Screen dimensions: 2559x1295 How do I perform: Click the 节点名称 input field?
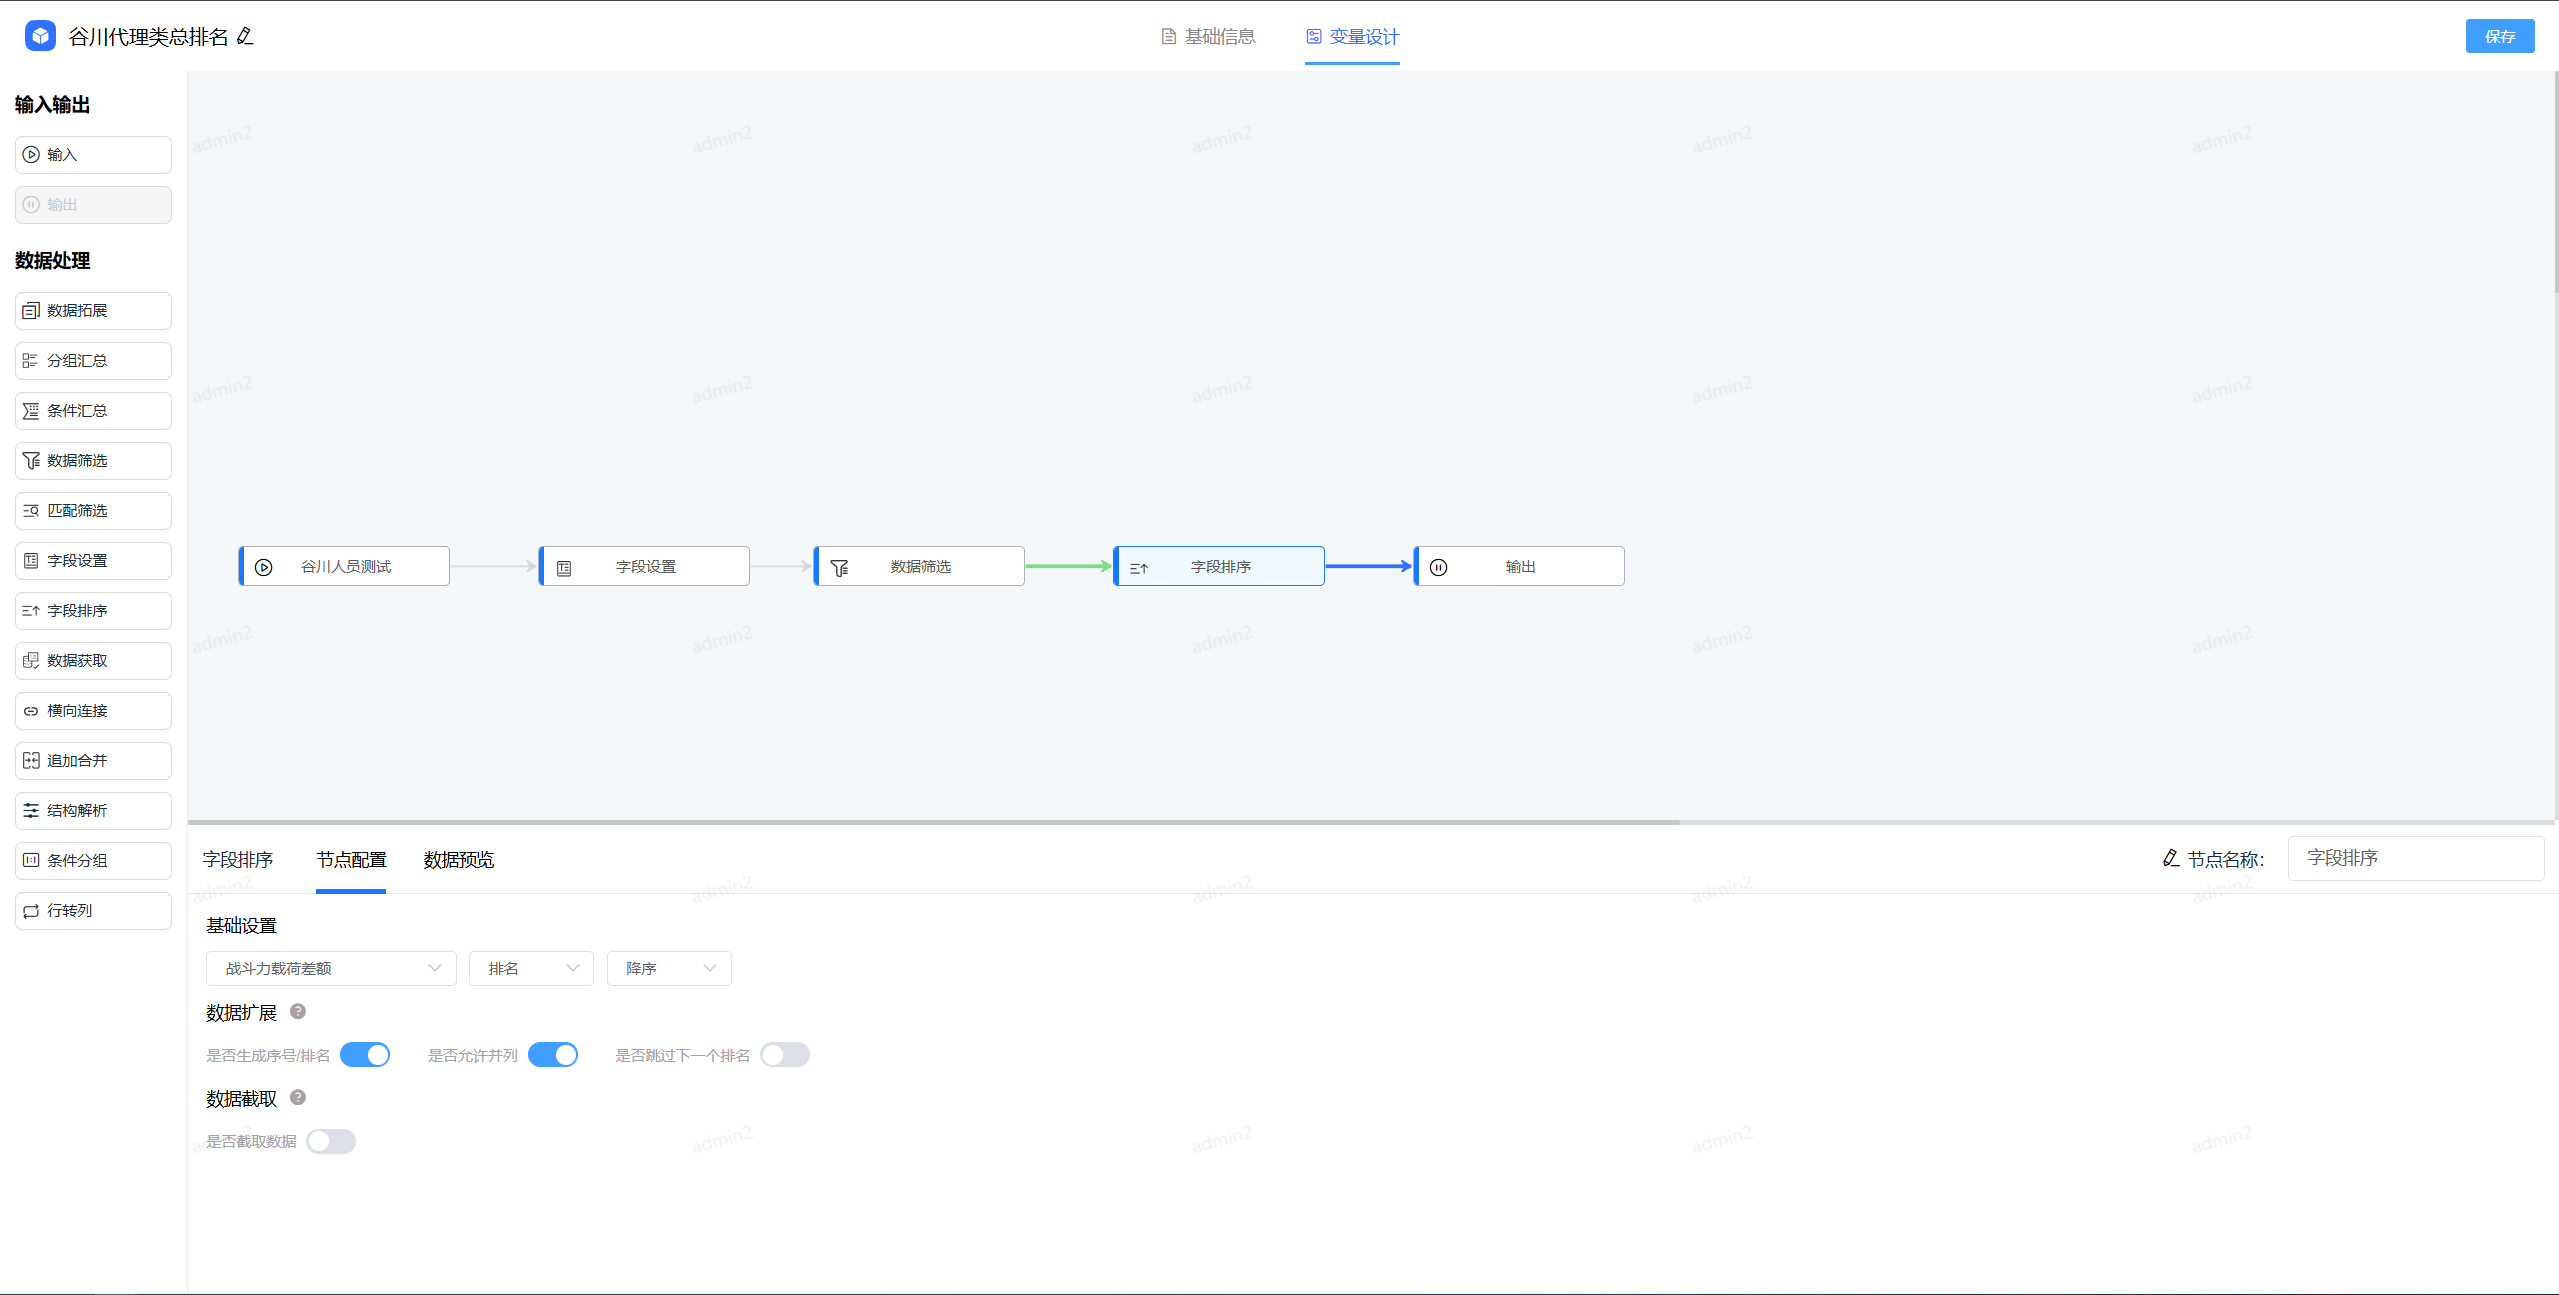[2415, 858]
